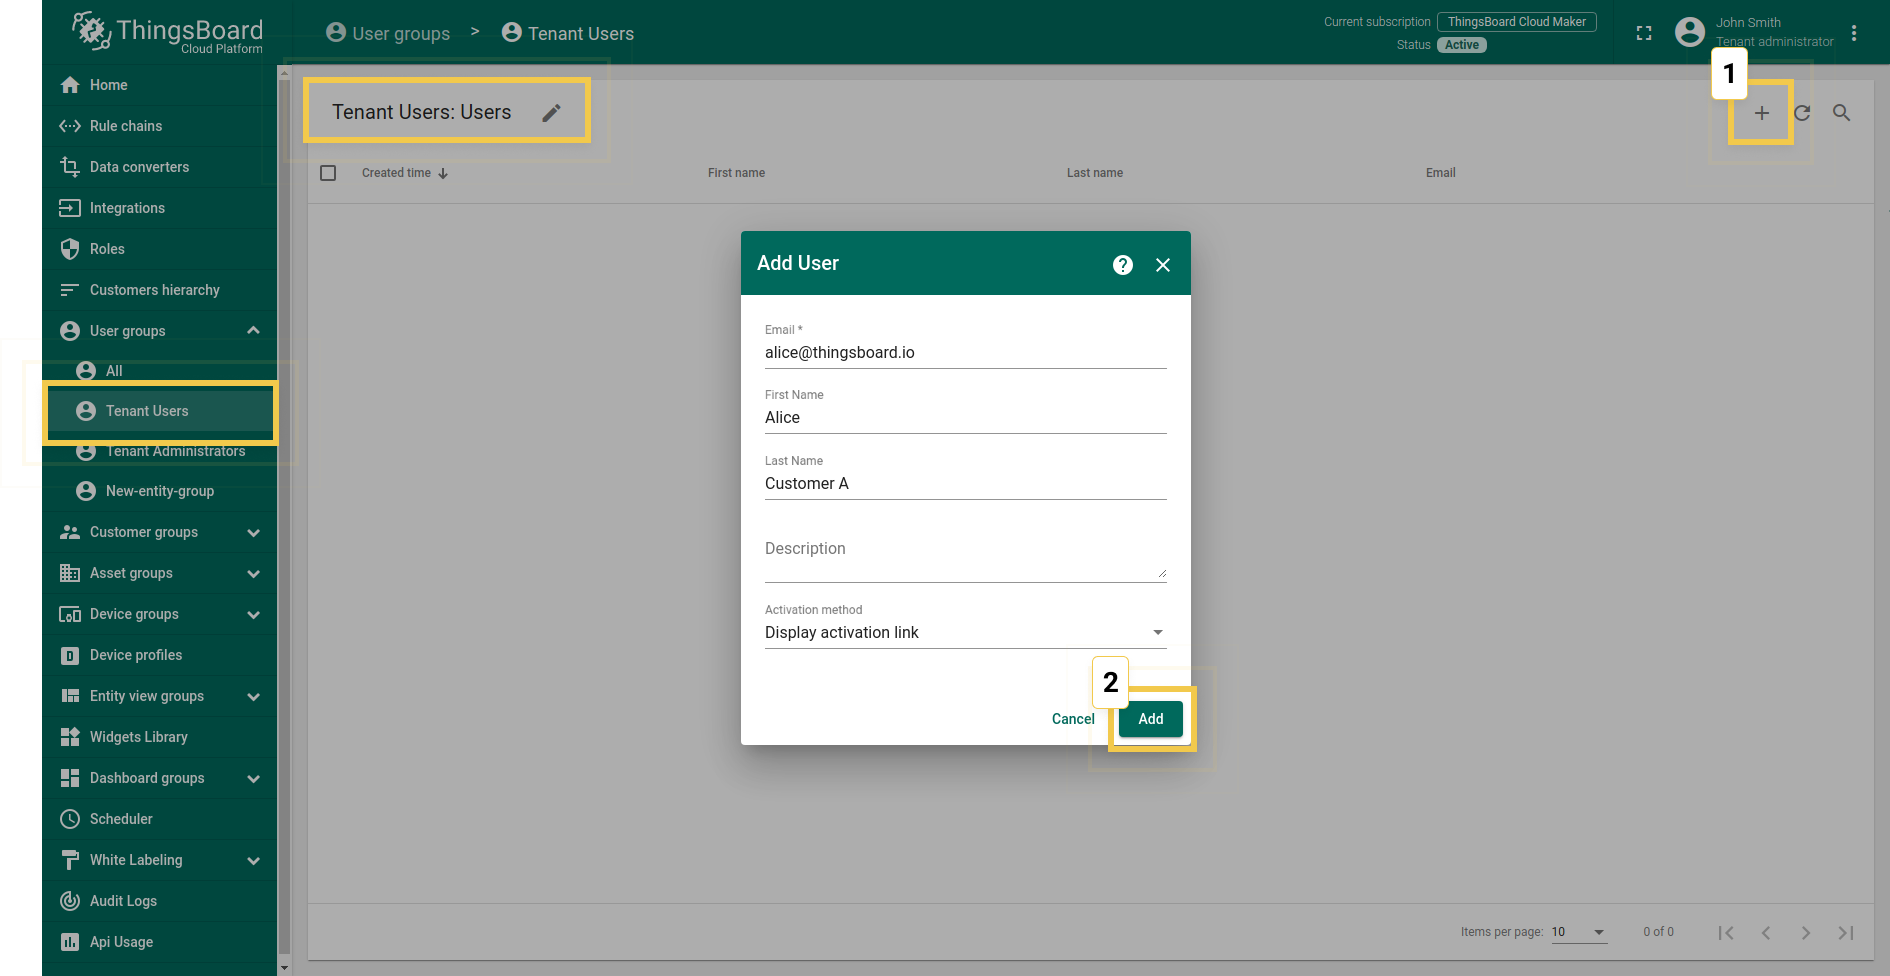Edit the Tenant Users group title

(x=551, y=113)
